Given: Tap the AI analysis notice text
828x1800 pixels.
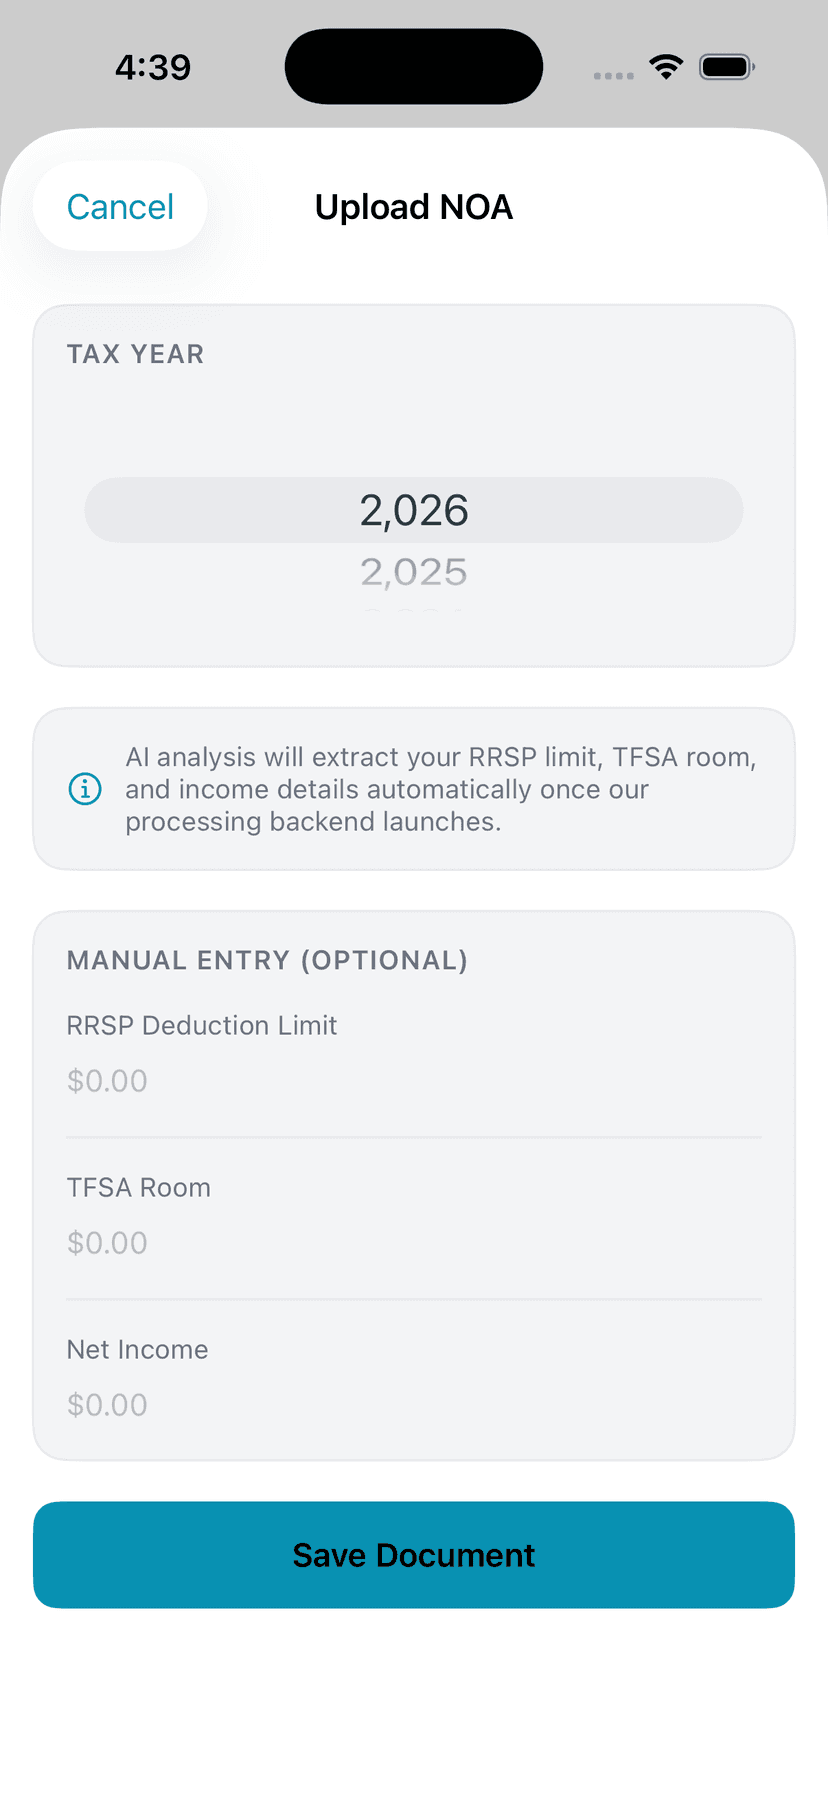Looking at the screenshot, I should coord(440,789).
